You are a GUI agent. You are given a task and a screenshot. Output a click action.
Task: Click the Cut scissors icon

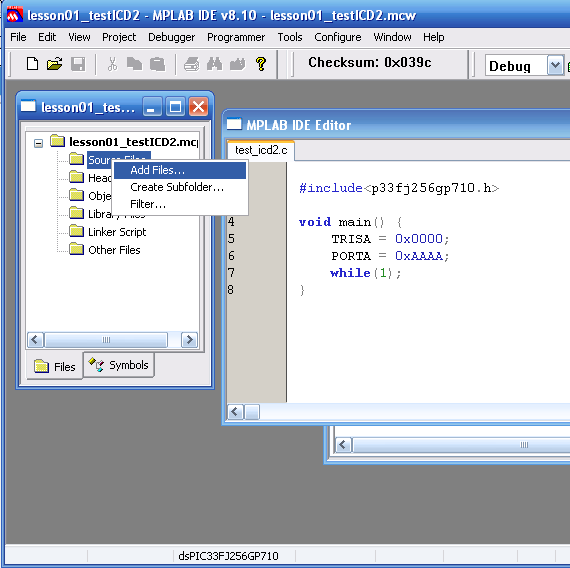112,64
